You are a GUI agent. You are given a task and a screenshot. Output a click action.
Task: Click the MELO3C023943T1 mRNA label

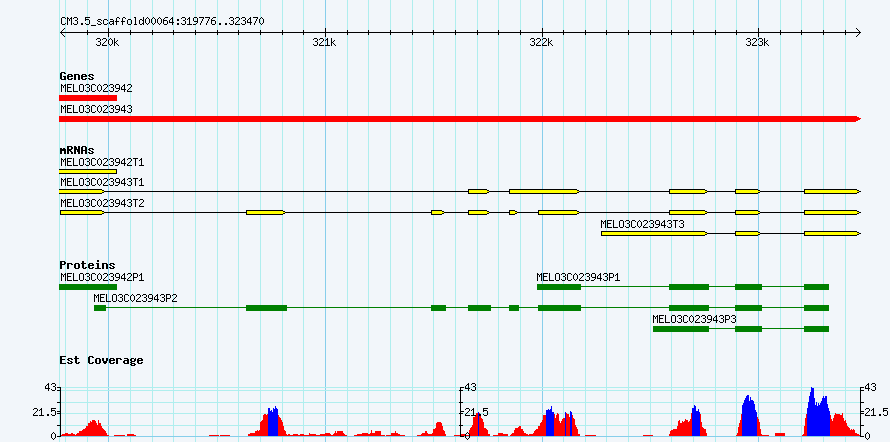pos(102,182)
